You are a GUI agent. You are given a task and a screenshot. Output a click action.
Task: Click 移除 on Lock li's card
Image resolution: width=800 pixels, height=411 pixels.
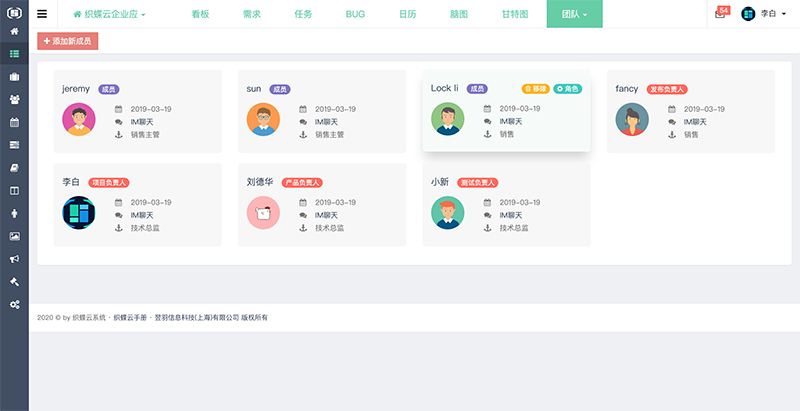pyautogui.click(x=536, y=89)
